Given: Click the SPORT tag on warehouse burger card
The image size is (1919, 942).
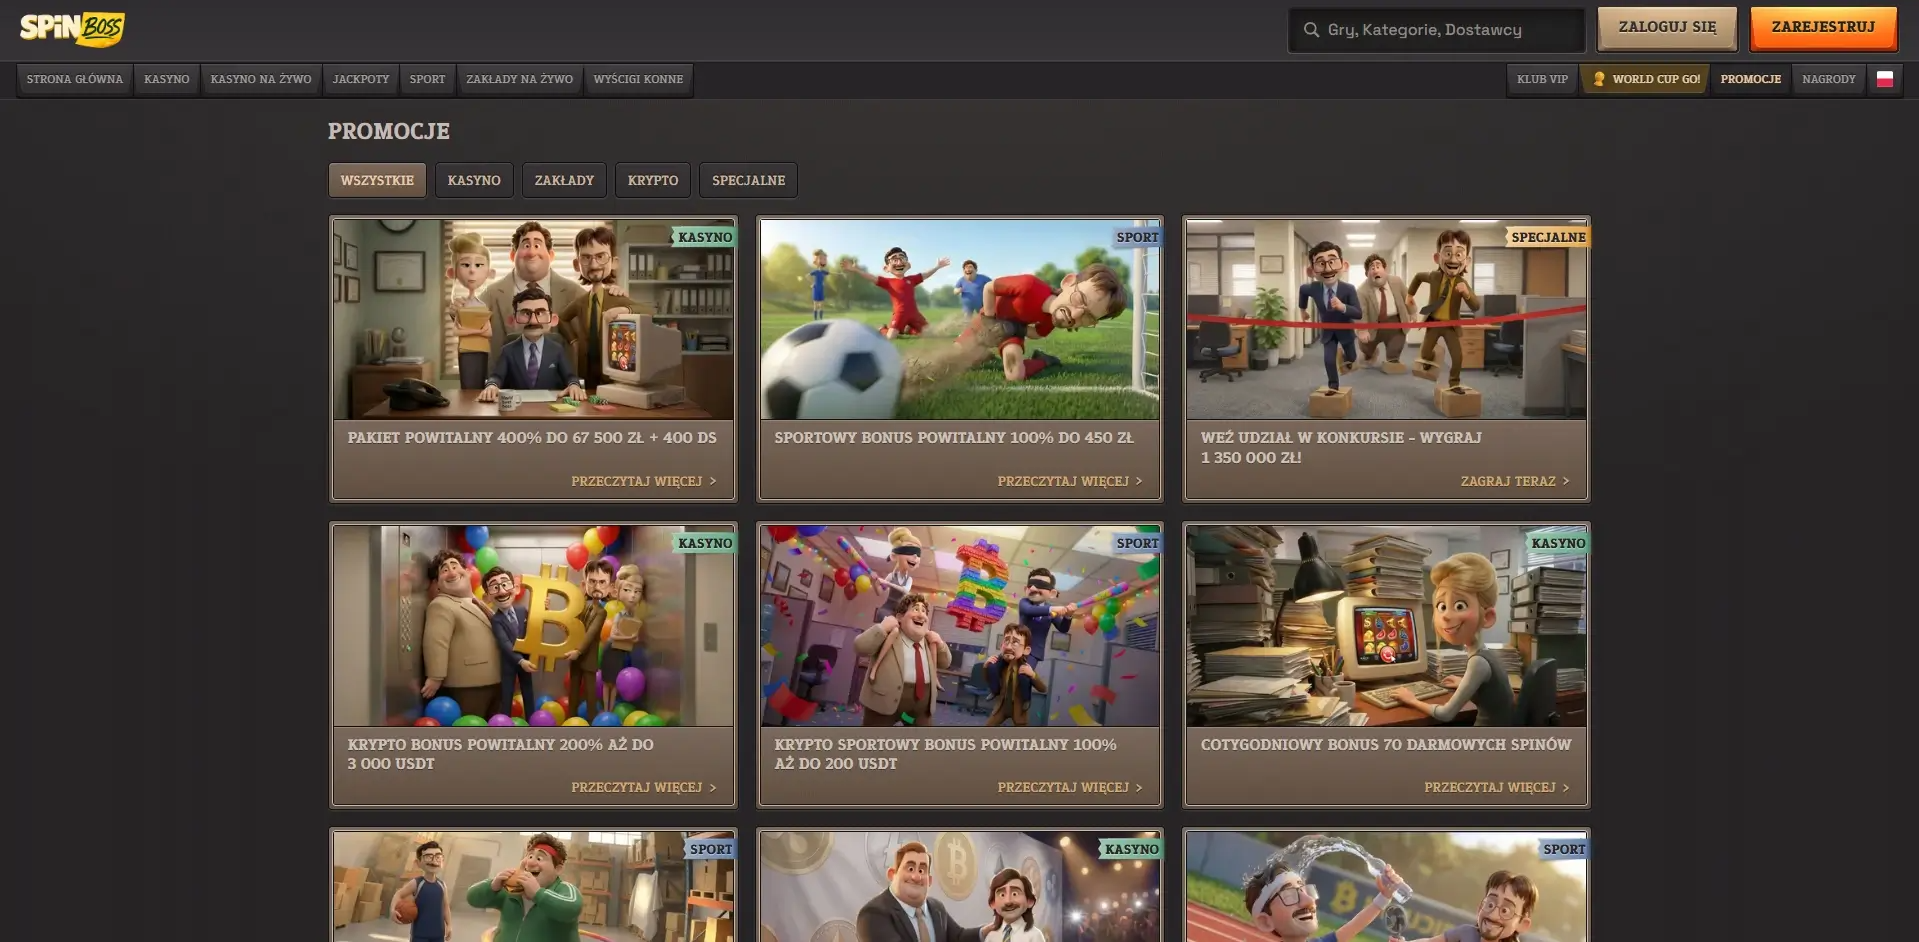Looking at the screenshot, I should tap(711, 849).
